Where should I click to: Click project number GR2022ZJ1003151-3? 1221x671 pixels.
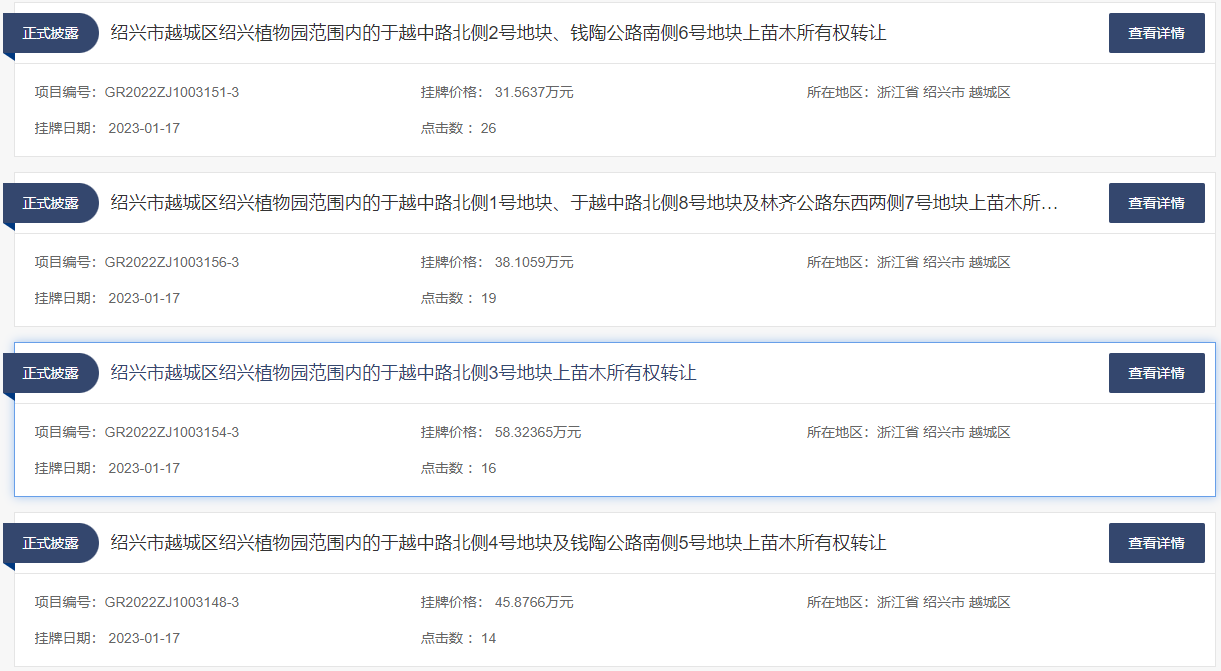tap(171, 92)
